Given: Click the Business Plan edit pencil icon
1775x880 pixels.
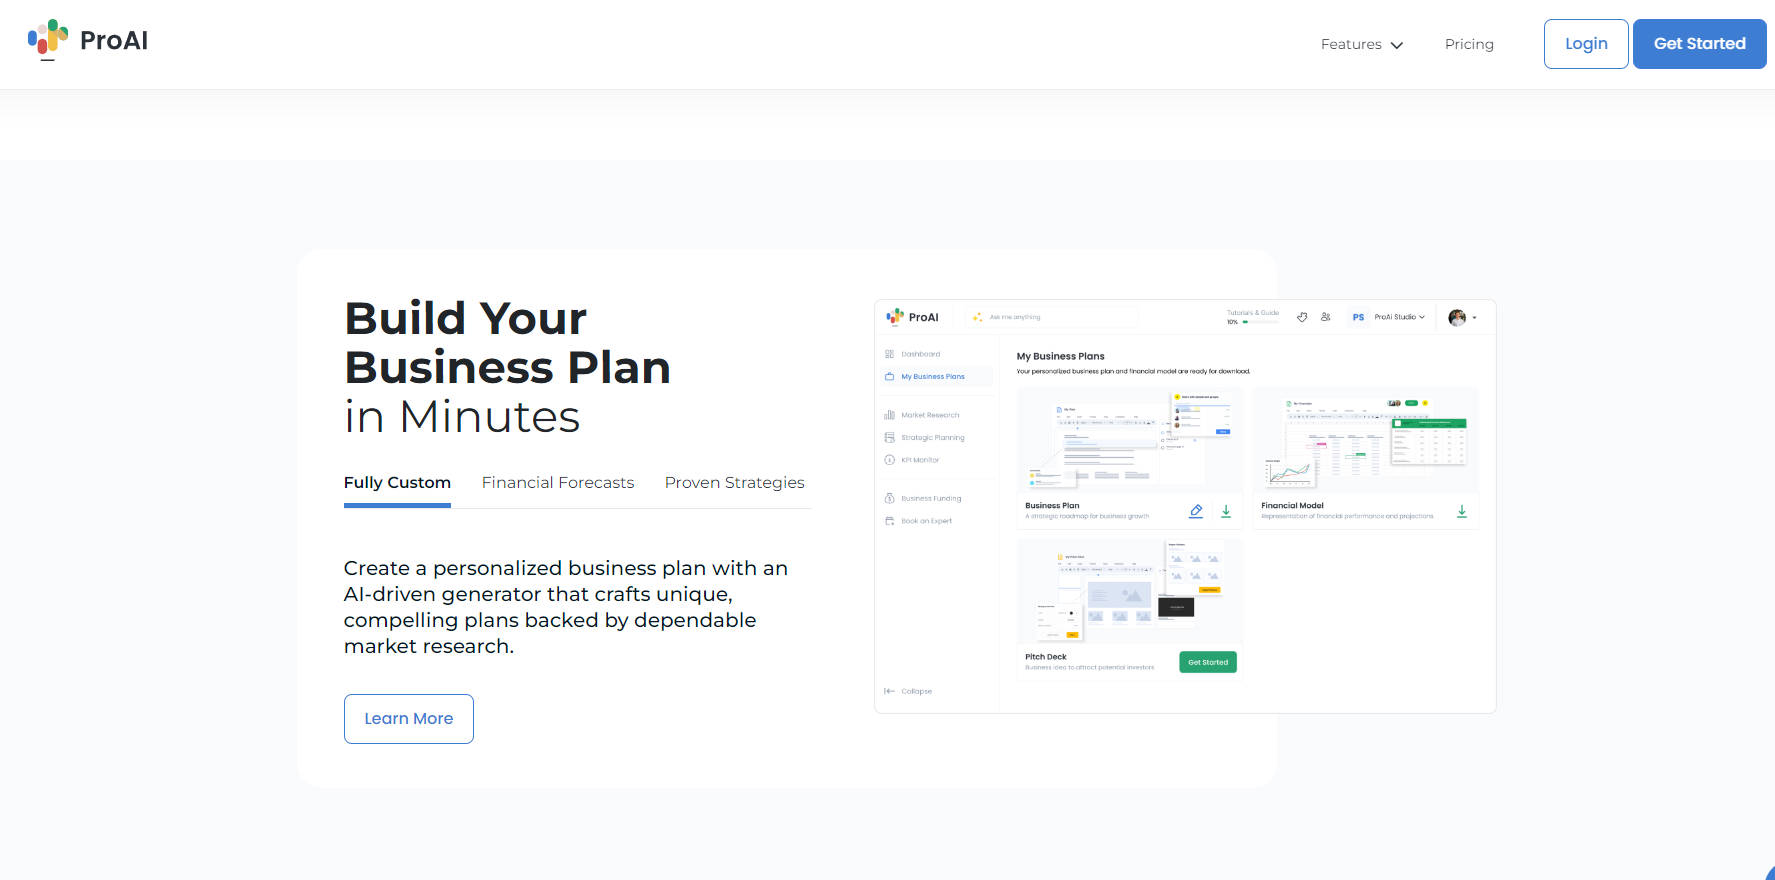Looking at the screenshot, I should coord(1195,511).
